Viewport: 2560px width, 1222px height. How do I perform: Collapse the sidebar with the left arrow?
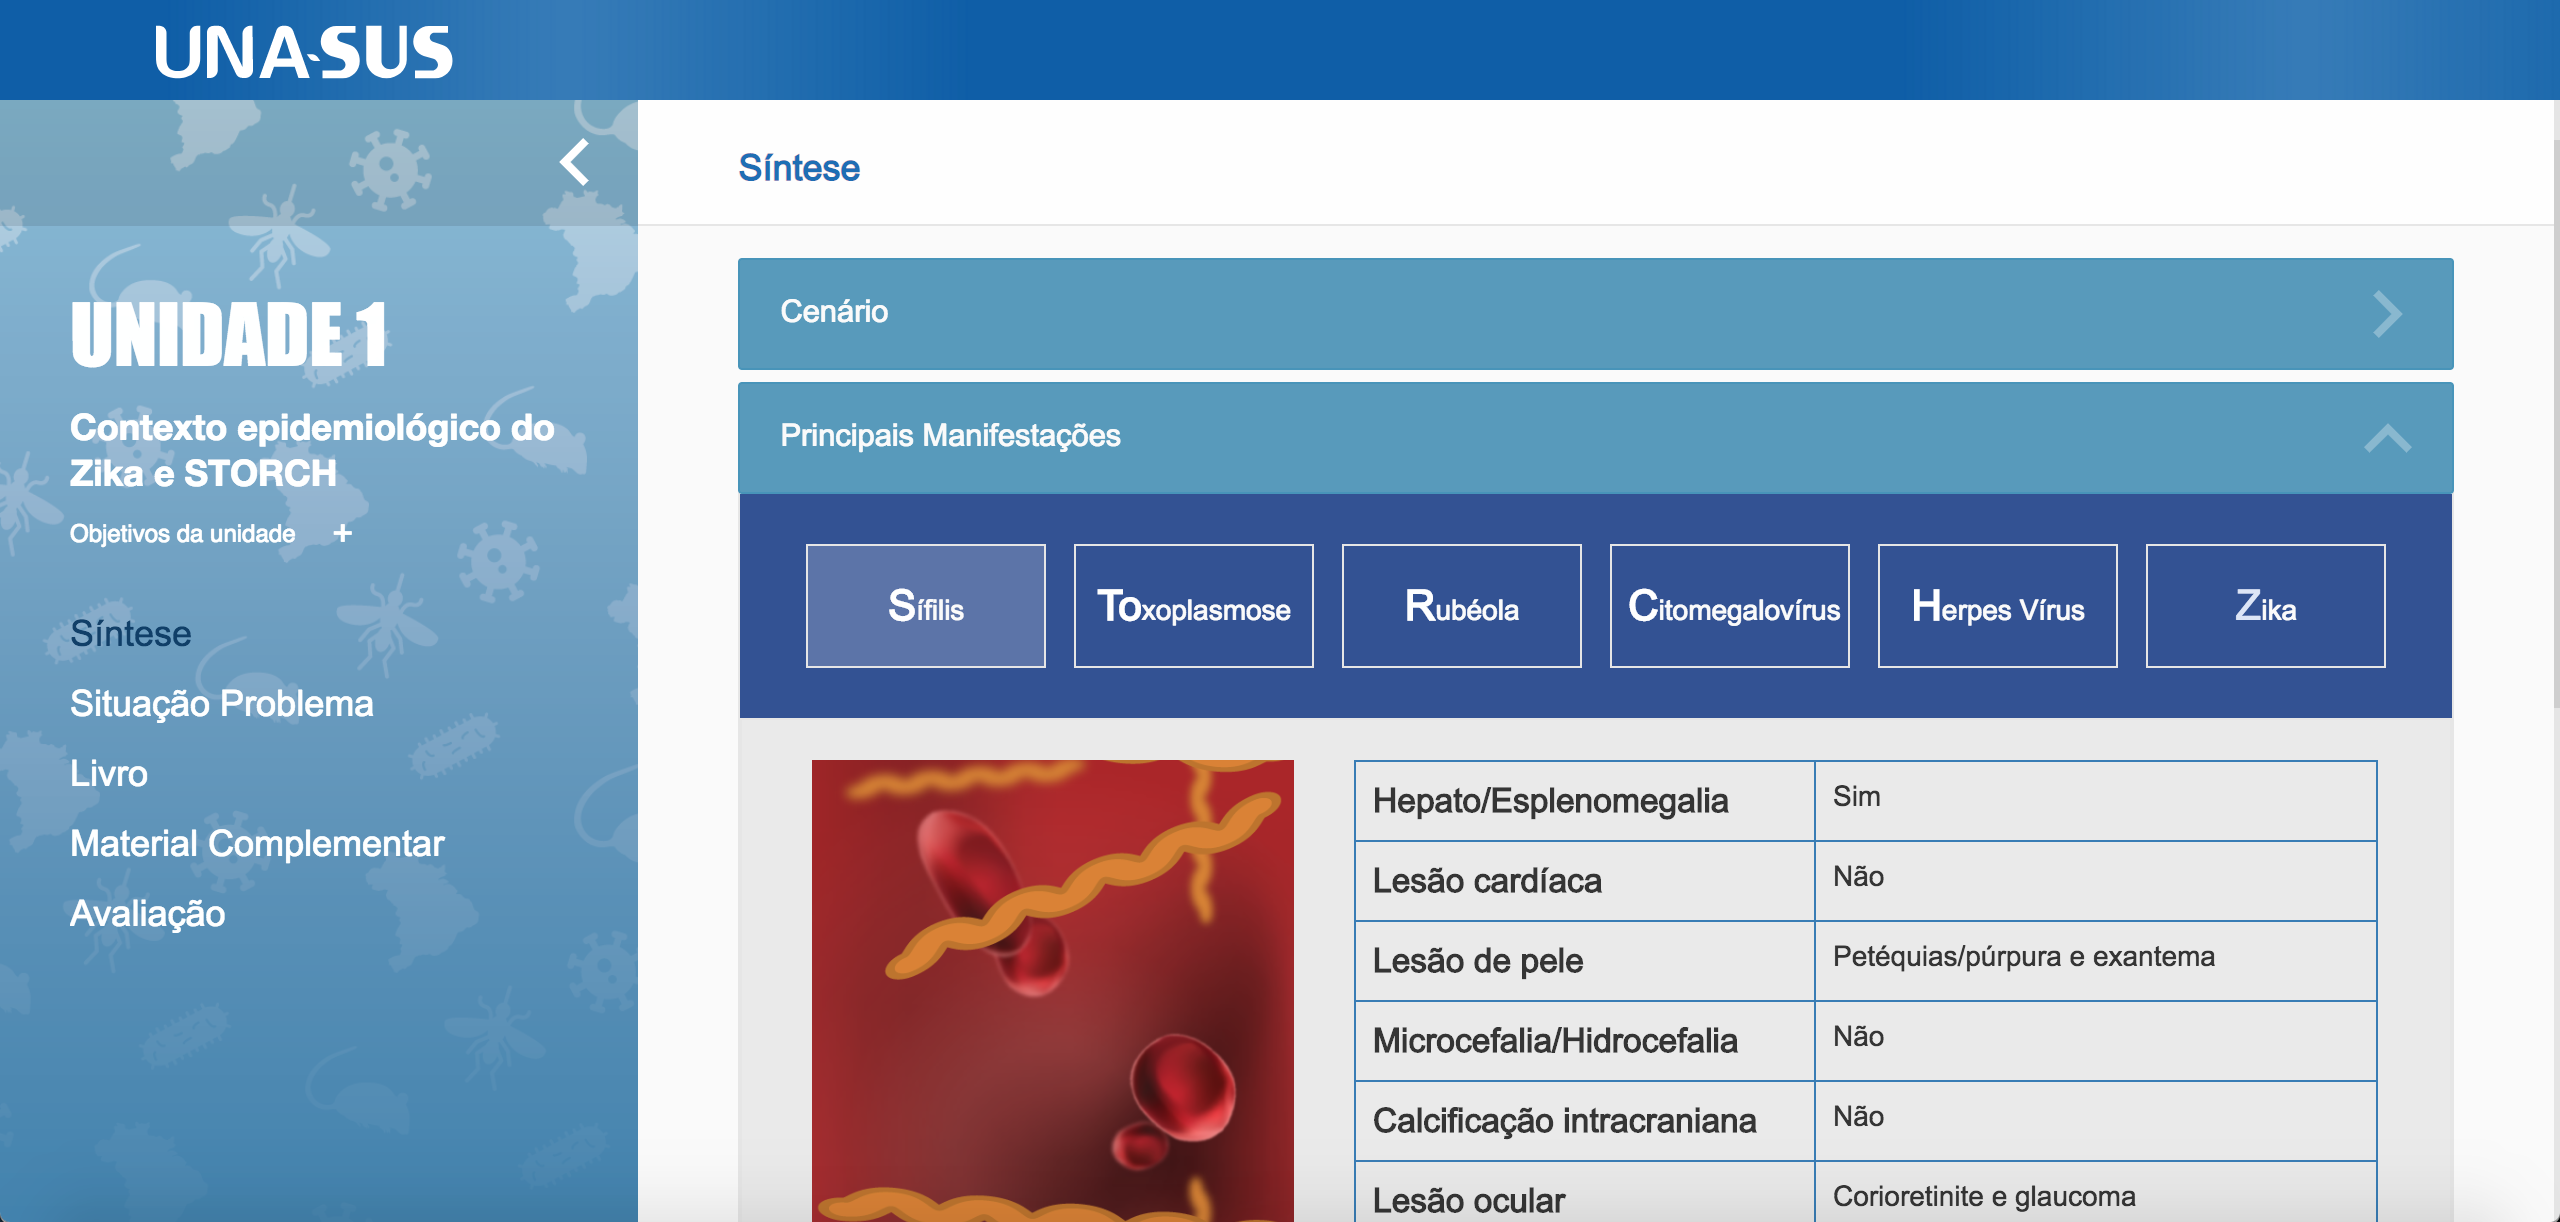(x=575, y=163)
